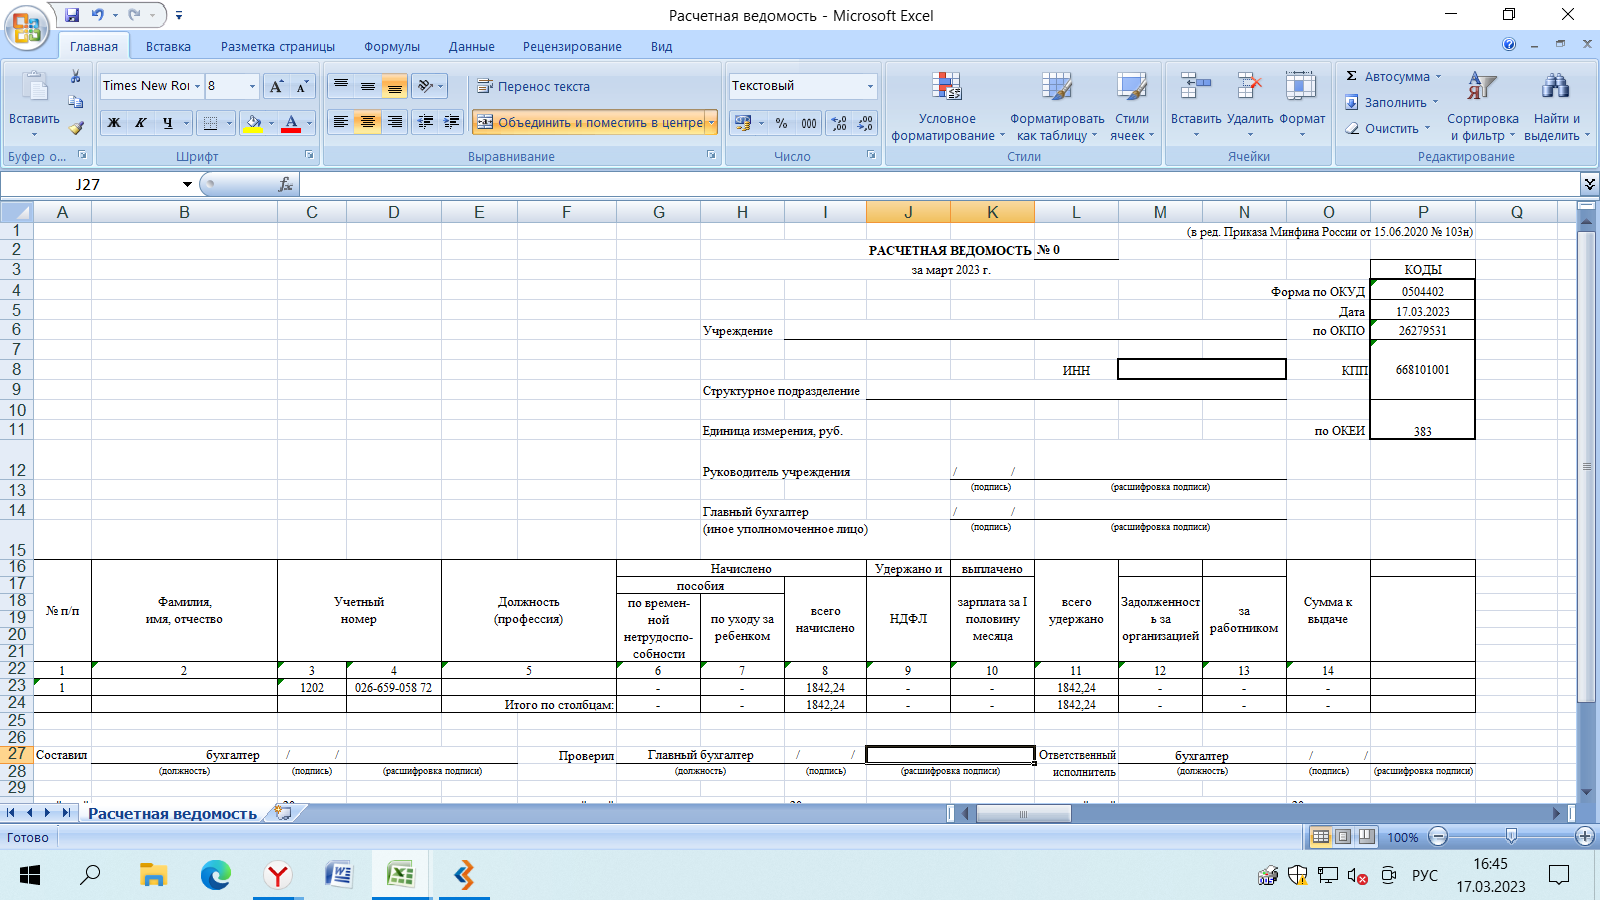Click Стили ячеек button
Screen dimensions: 1600x900
(1132, 106)
